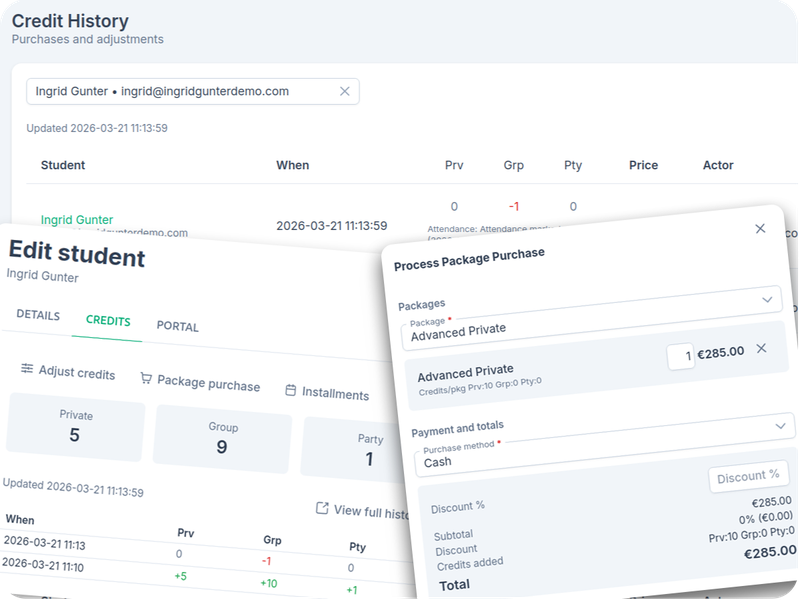This screenshot has width=800, height=600.
Task: Select the CREDITS tab
Action: pos(106,321)
